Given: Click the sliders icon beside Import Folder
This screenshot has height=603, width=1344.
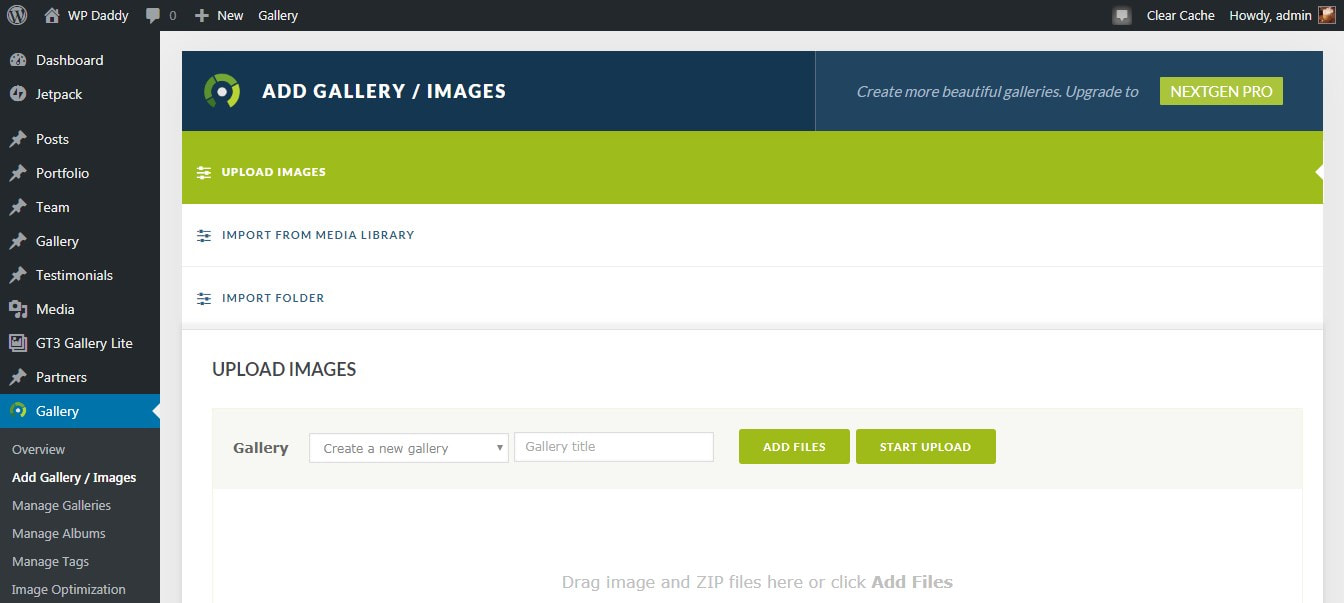Looking at the screenshot, I should tap(204, 298).
